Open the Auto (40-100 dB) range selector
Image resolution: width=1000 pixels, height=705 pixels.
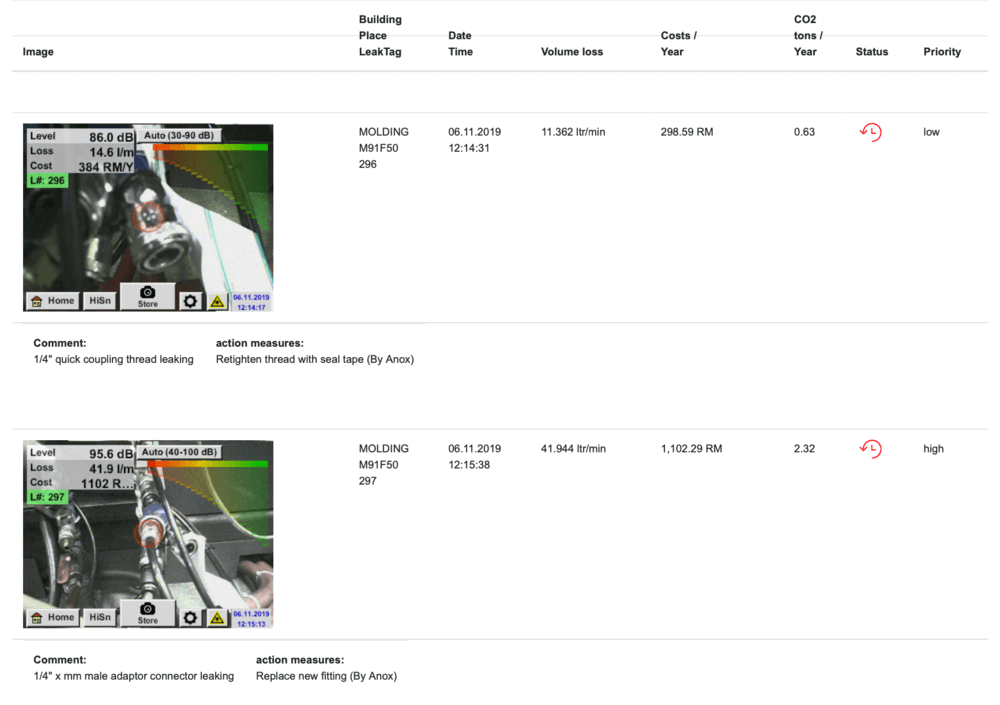click(x=181, y=452)
